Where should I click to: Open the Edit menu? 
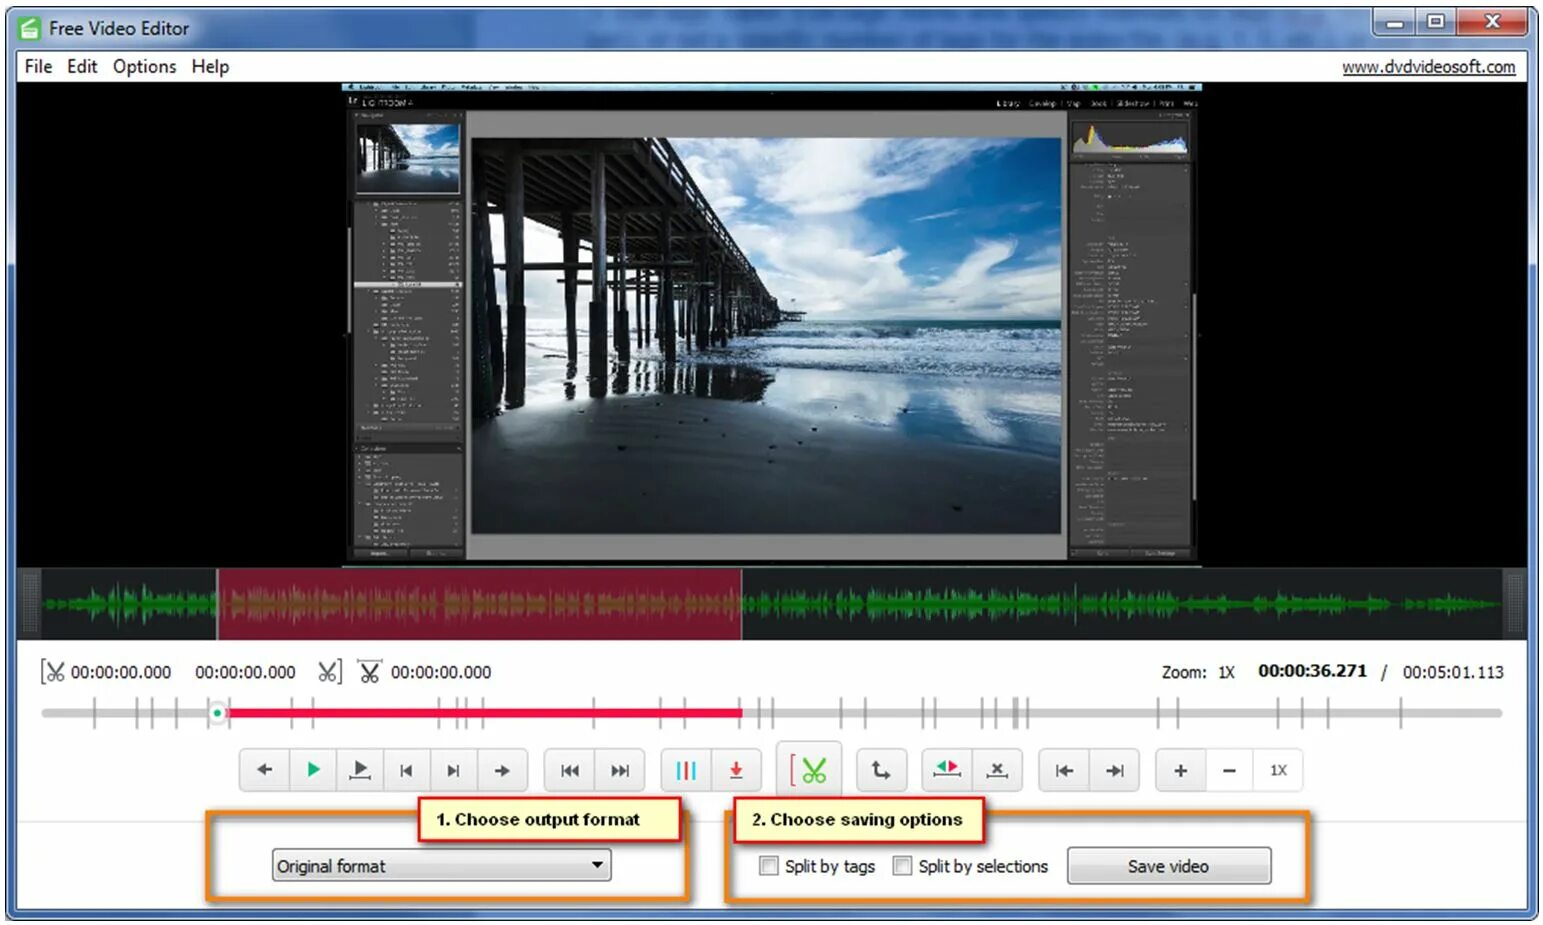point(82,67)
